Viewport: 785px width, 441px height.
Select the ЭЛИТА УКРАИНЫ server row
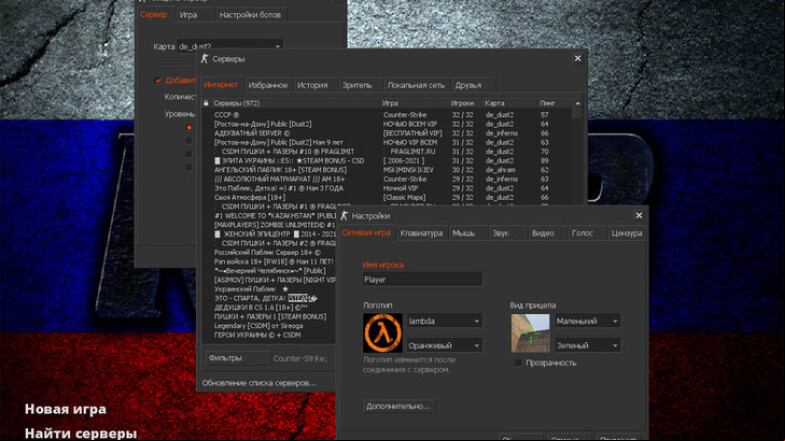click(386, 161)
